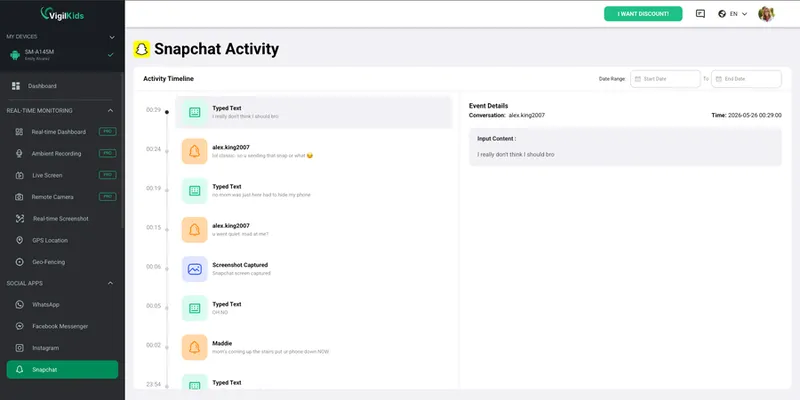Click the Snapchat bell icon in sidebar
The width and height of the screenshot is (800, 400).
(19, 369)
